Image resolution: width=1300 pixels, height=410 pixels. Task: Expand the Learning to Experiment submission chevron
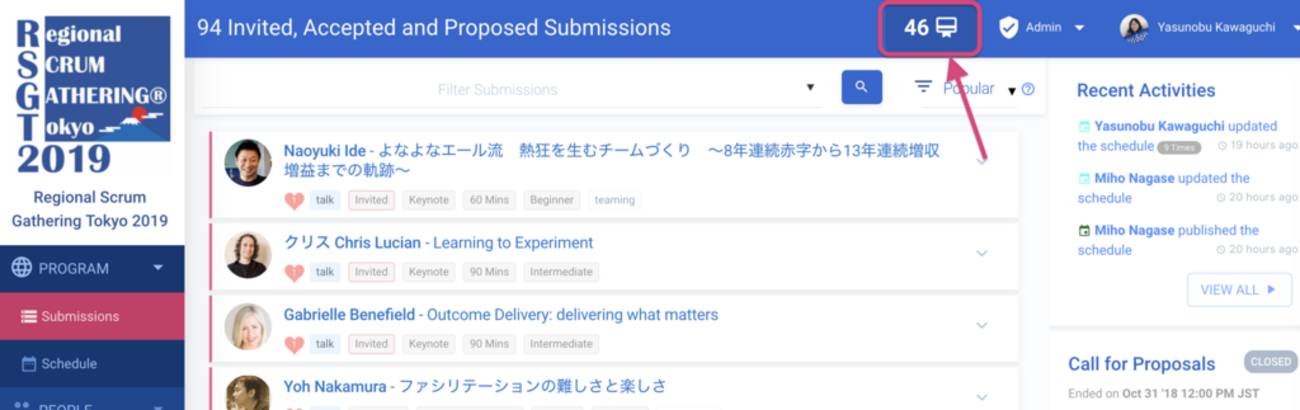click(x=982, y=254)
